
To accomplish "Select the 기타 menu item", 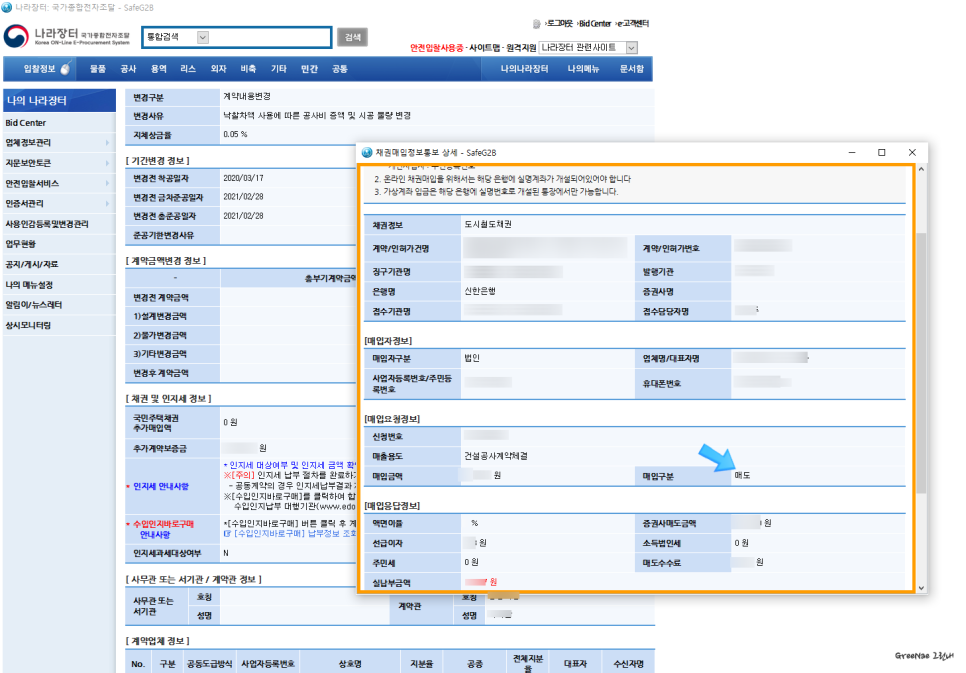I will click(x=279, y=69).
